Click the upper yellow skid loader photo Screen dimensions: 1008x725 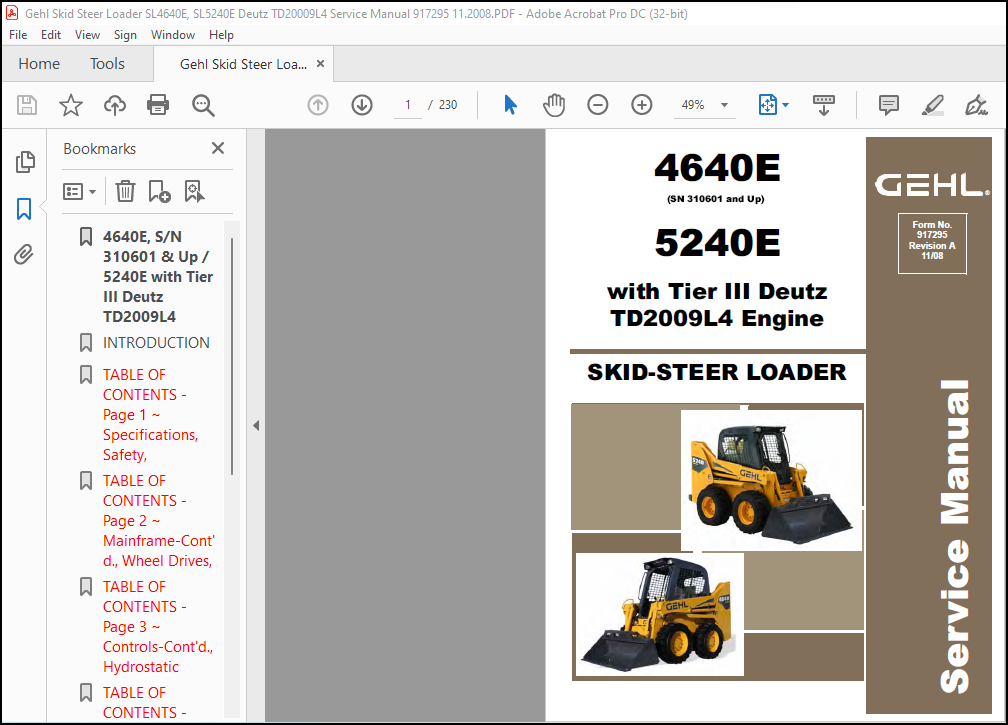pos(771,480)
